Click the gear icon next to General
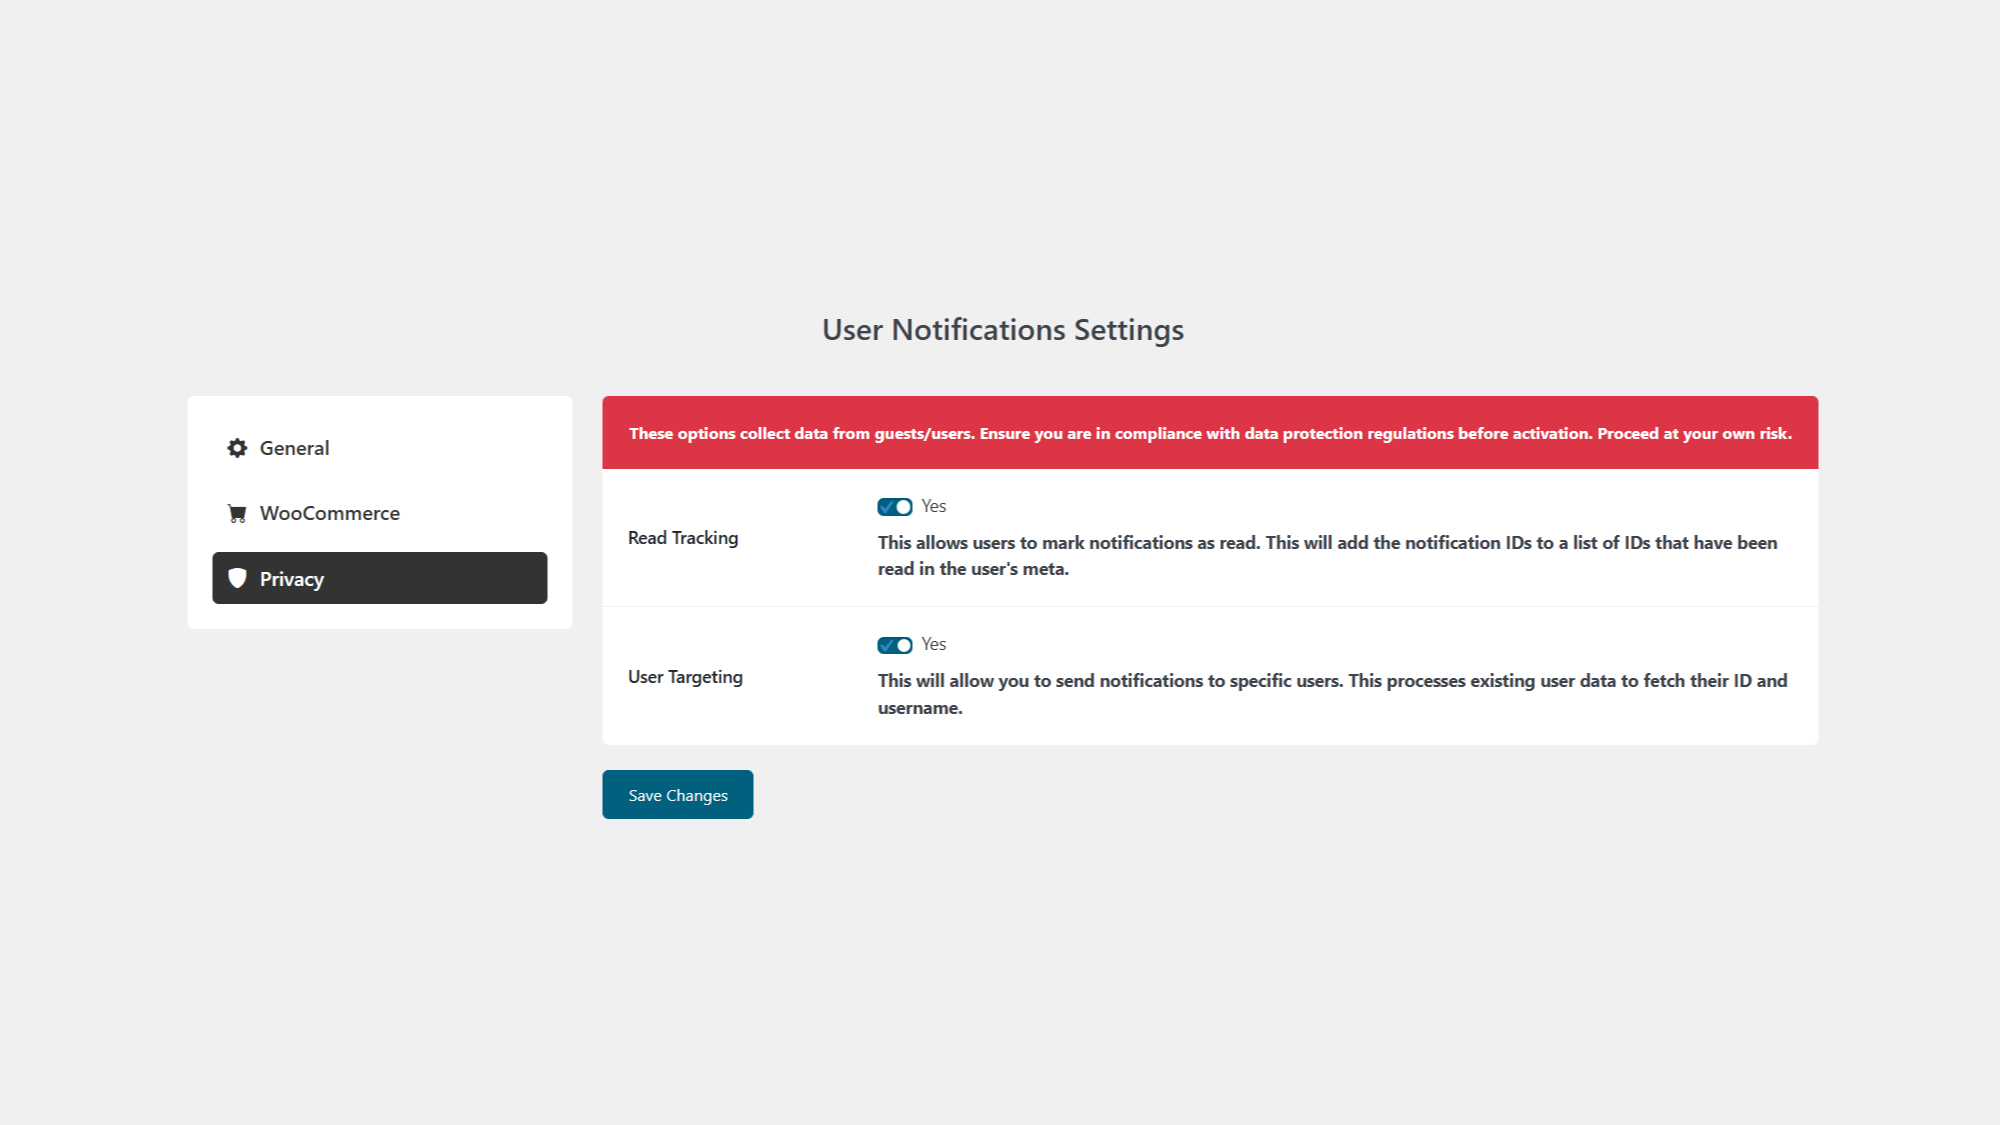This screenshot has width=2000, height=1125. point(236,448)
